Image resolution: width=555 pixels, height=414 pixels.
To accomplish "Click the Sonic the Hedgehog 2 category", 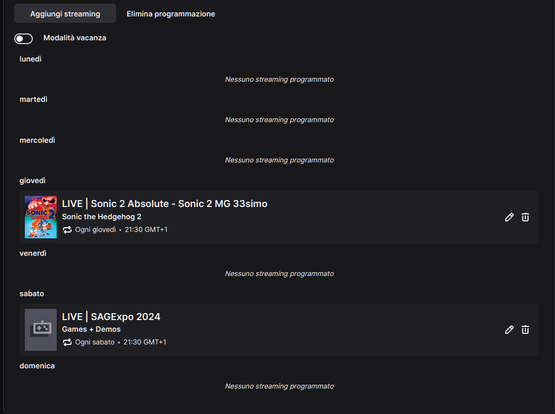I will [x=102, y=217].
